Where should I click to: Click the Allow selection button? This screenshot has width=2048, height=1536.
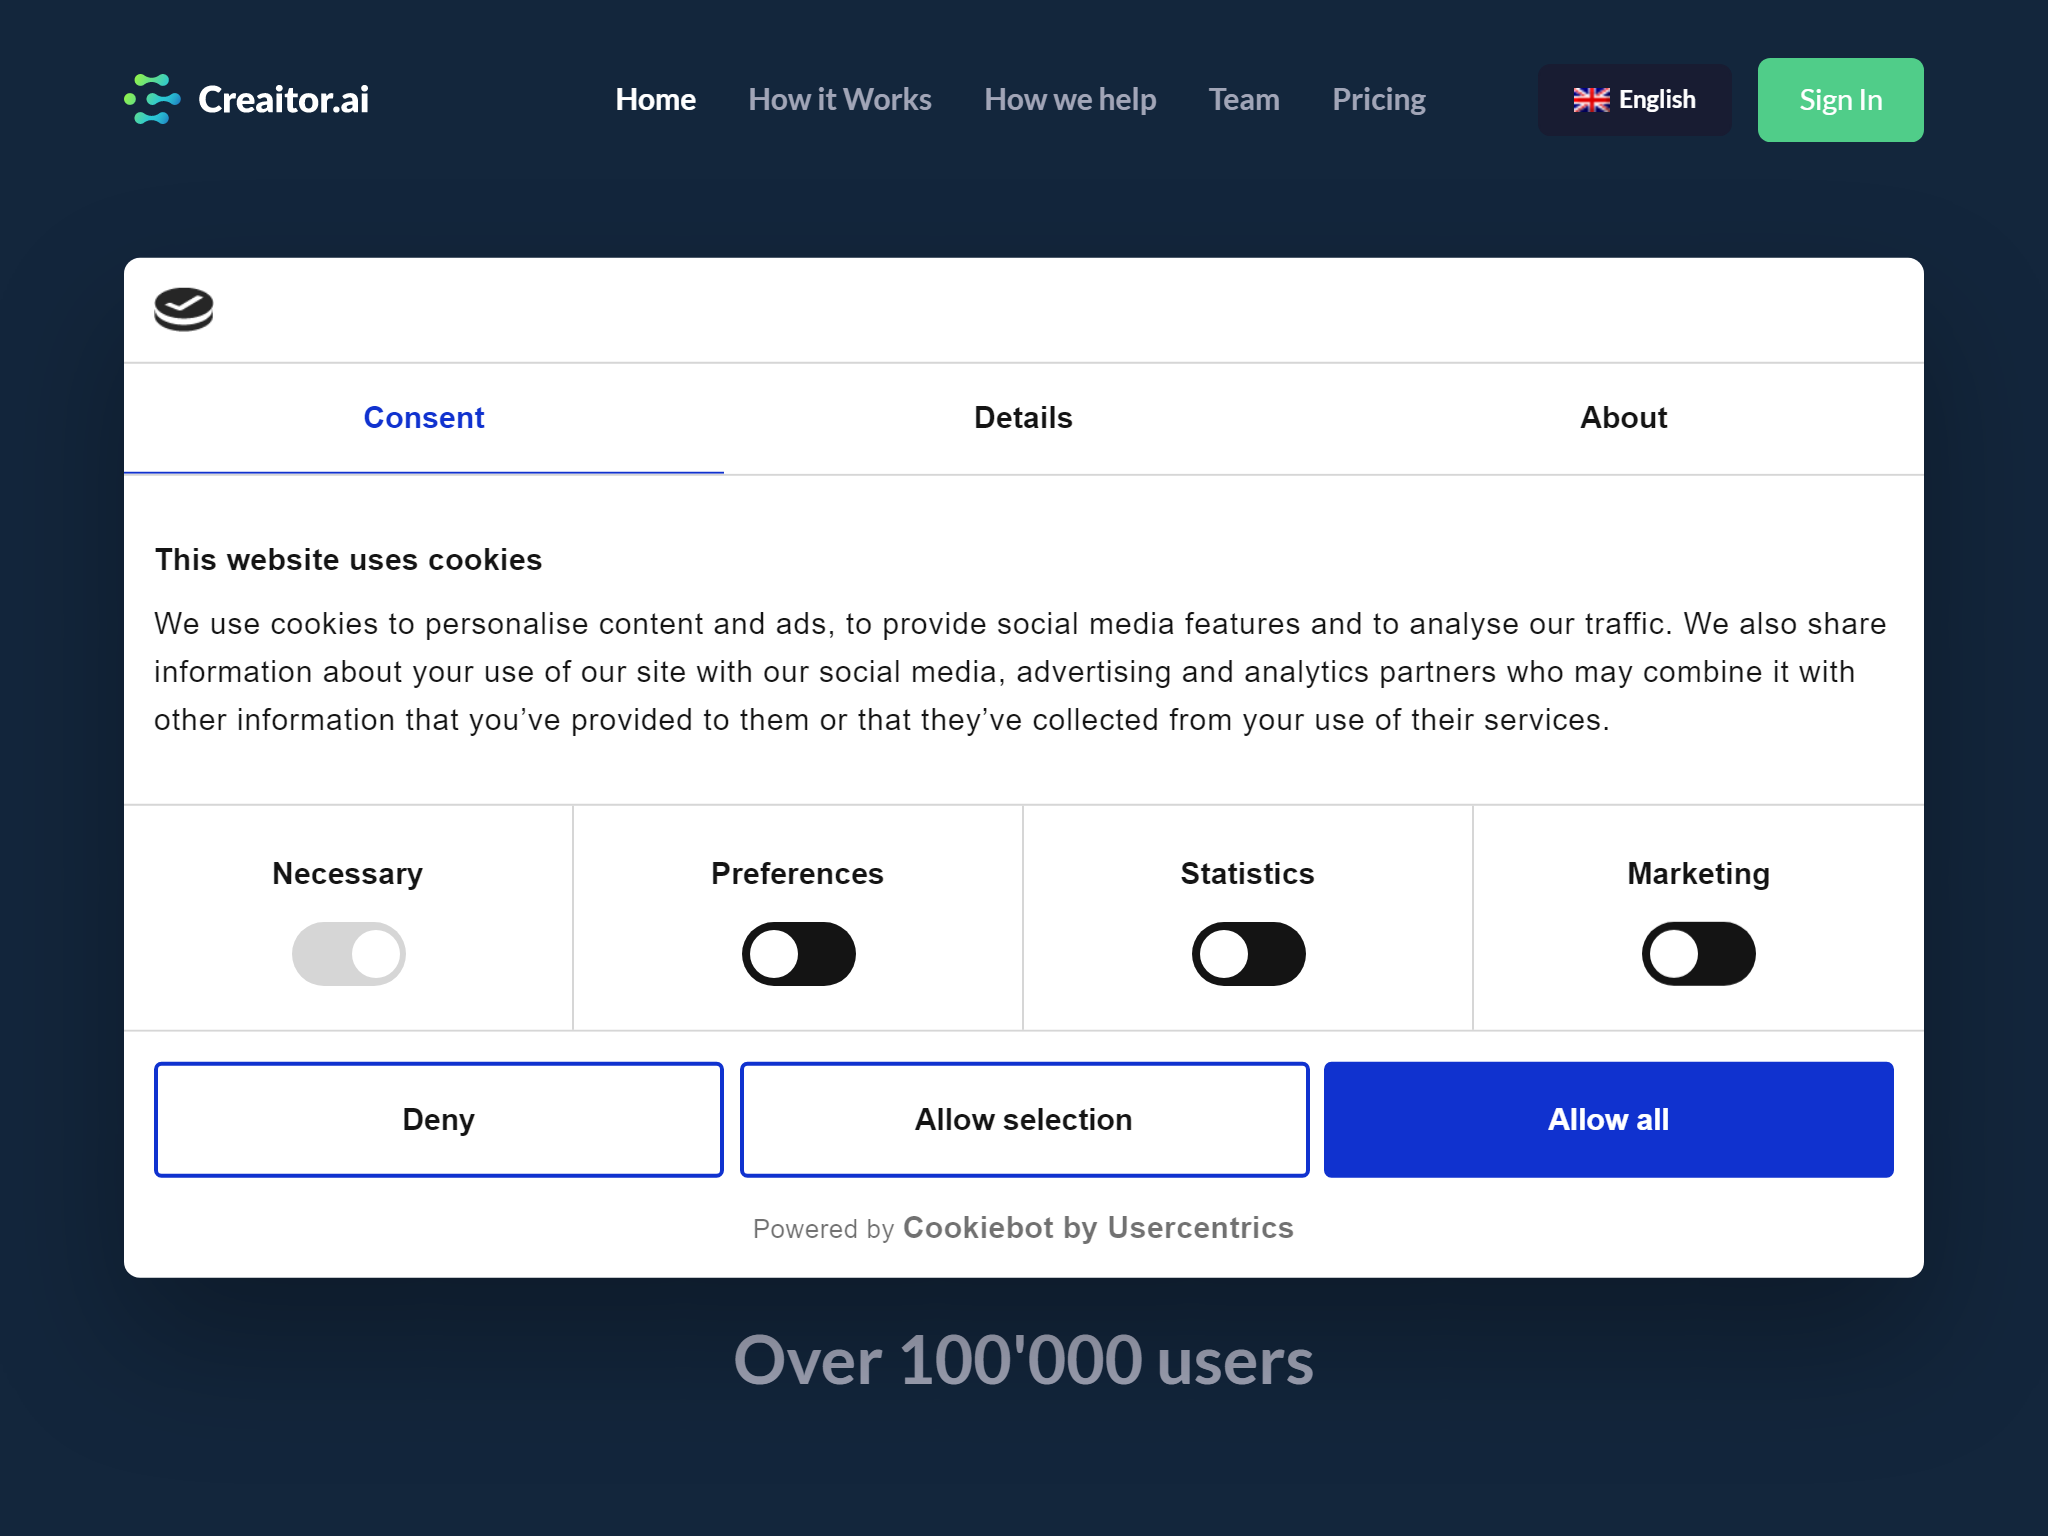pyautogui.click(x=1022, y=1118)
